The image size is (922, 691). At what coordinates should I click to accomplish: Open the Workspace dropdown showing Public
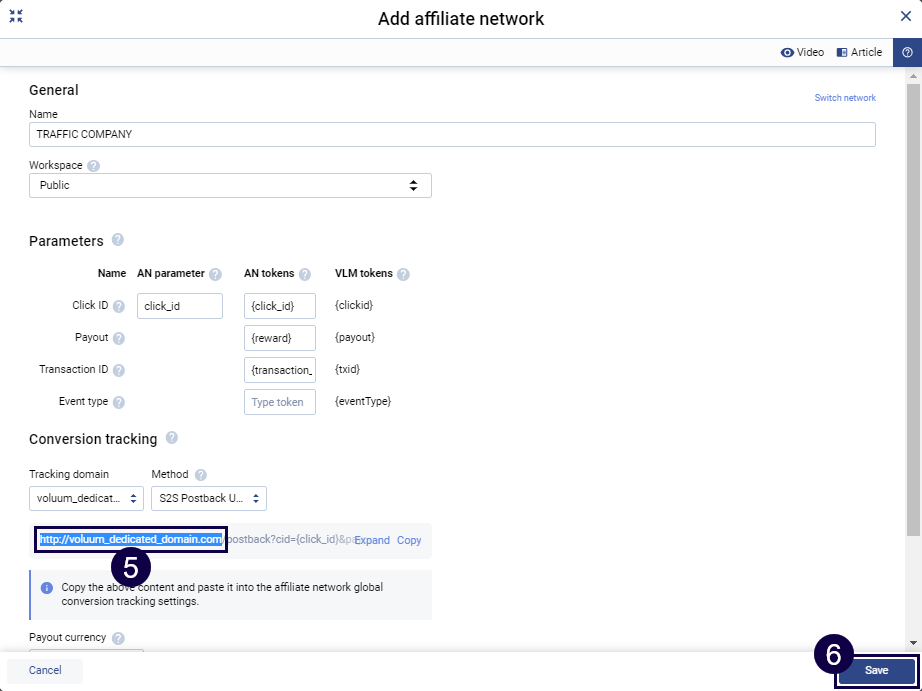230,185
